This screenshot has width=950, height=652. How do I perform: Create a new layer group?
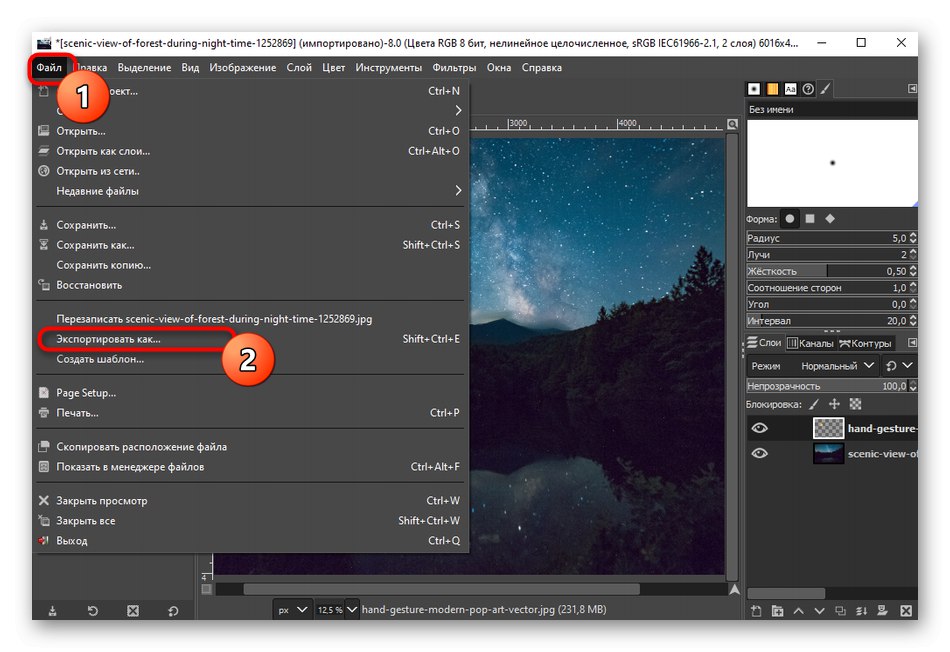[779, 610]
